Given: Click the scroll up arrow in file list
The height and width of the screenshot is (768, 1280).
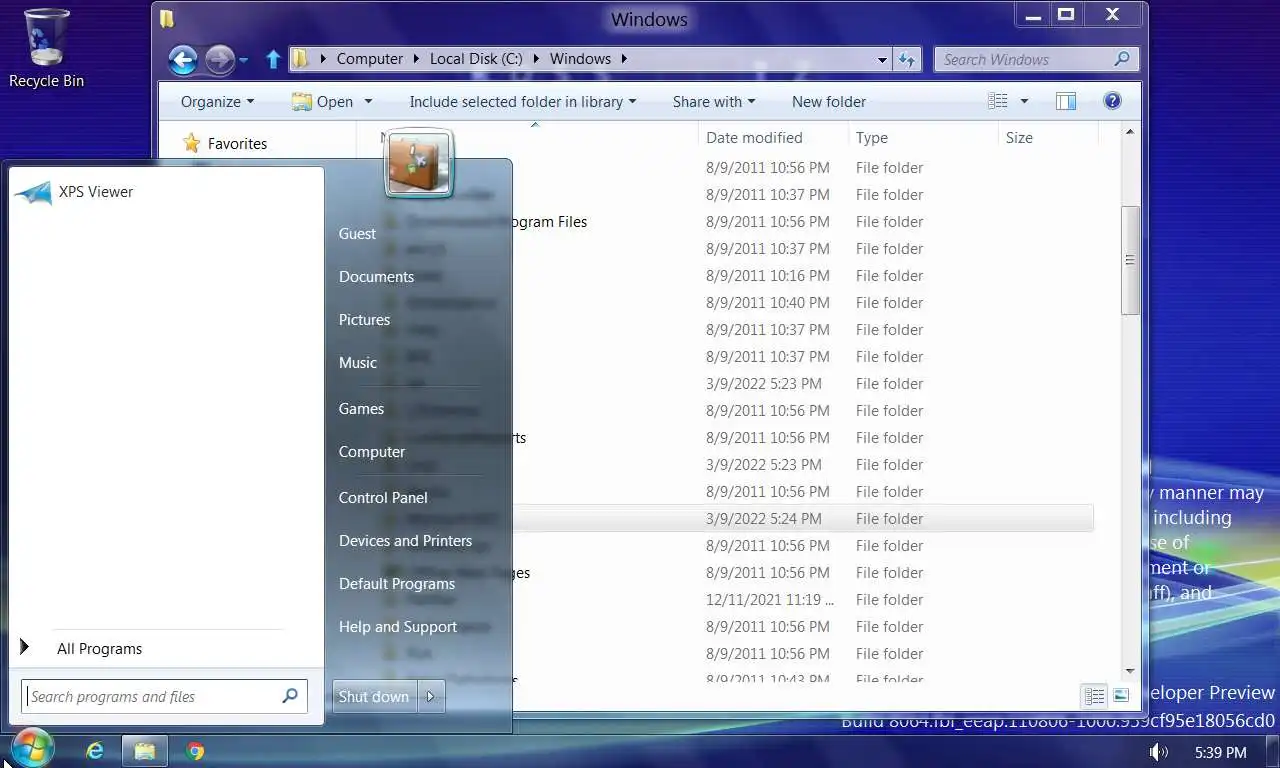Looking at the screenshot, I should [x=1130, y=131].
